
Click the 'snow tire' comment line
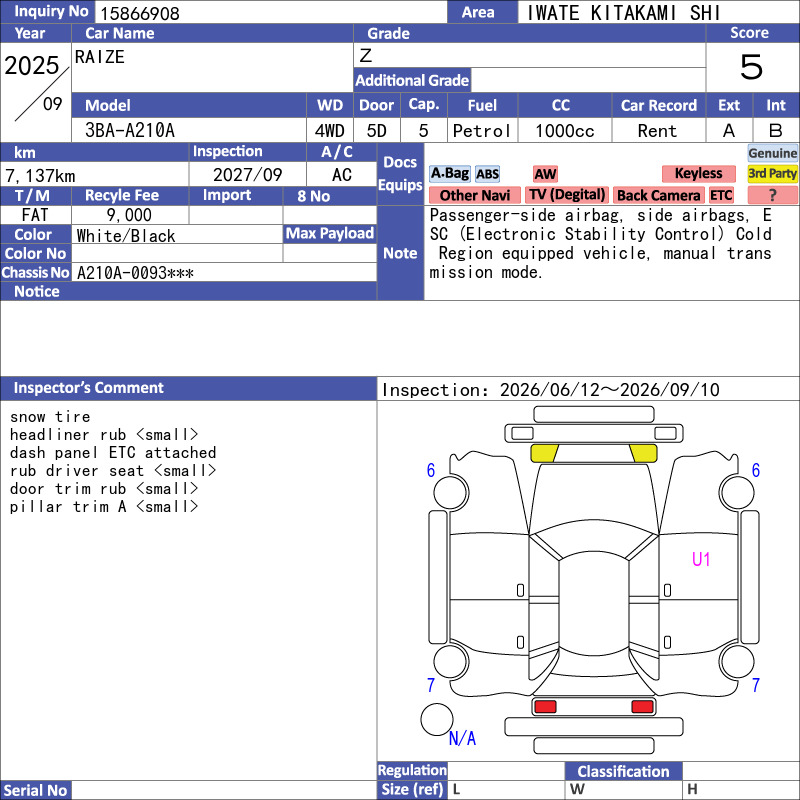(50, 417)
